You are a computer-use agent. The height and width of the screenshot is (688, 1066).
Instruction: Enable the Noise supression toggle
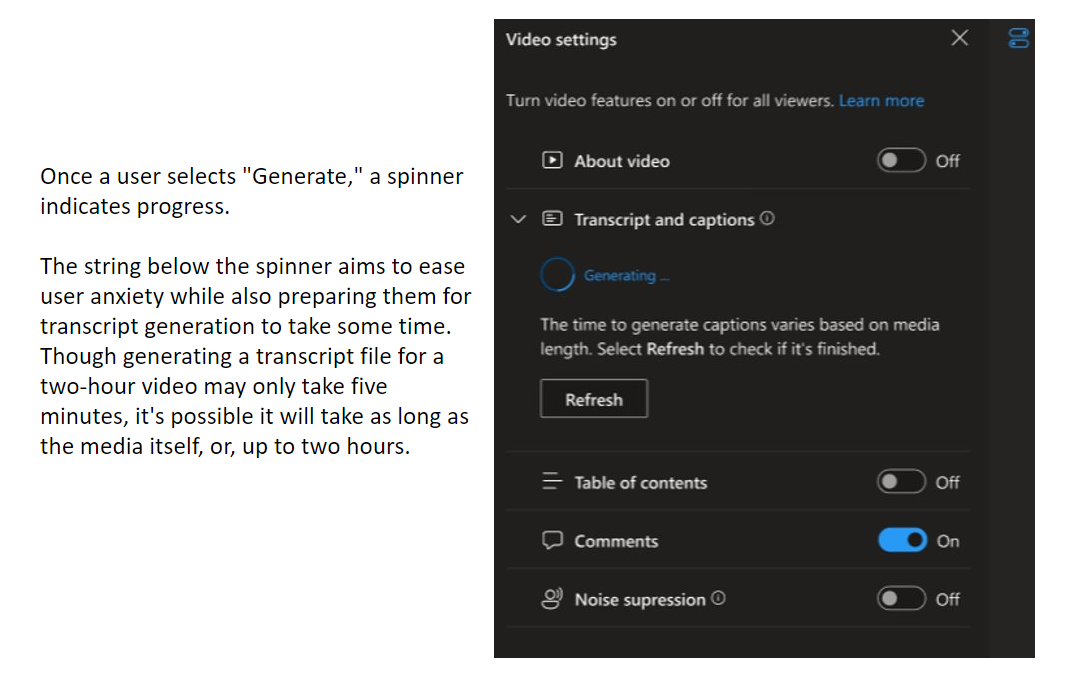pos(901,599)
